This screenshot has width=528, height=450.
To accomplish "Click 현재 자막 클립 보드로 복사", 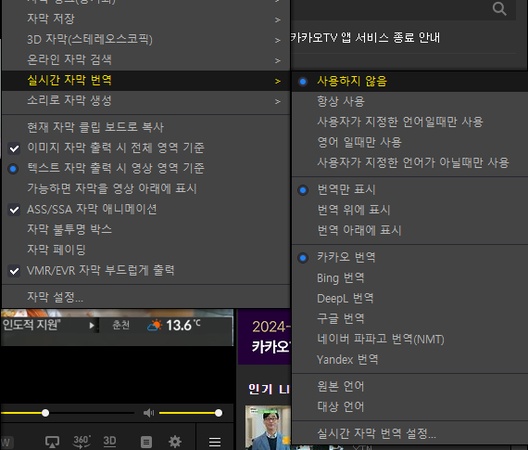I will coord(146,127).
